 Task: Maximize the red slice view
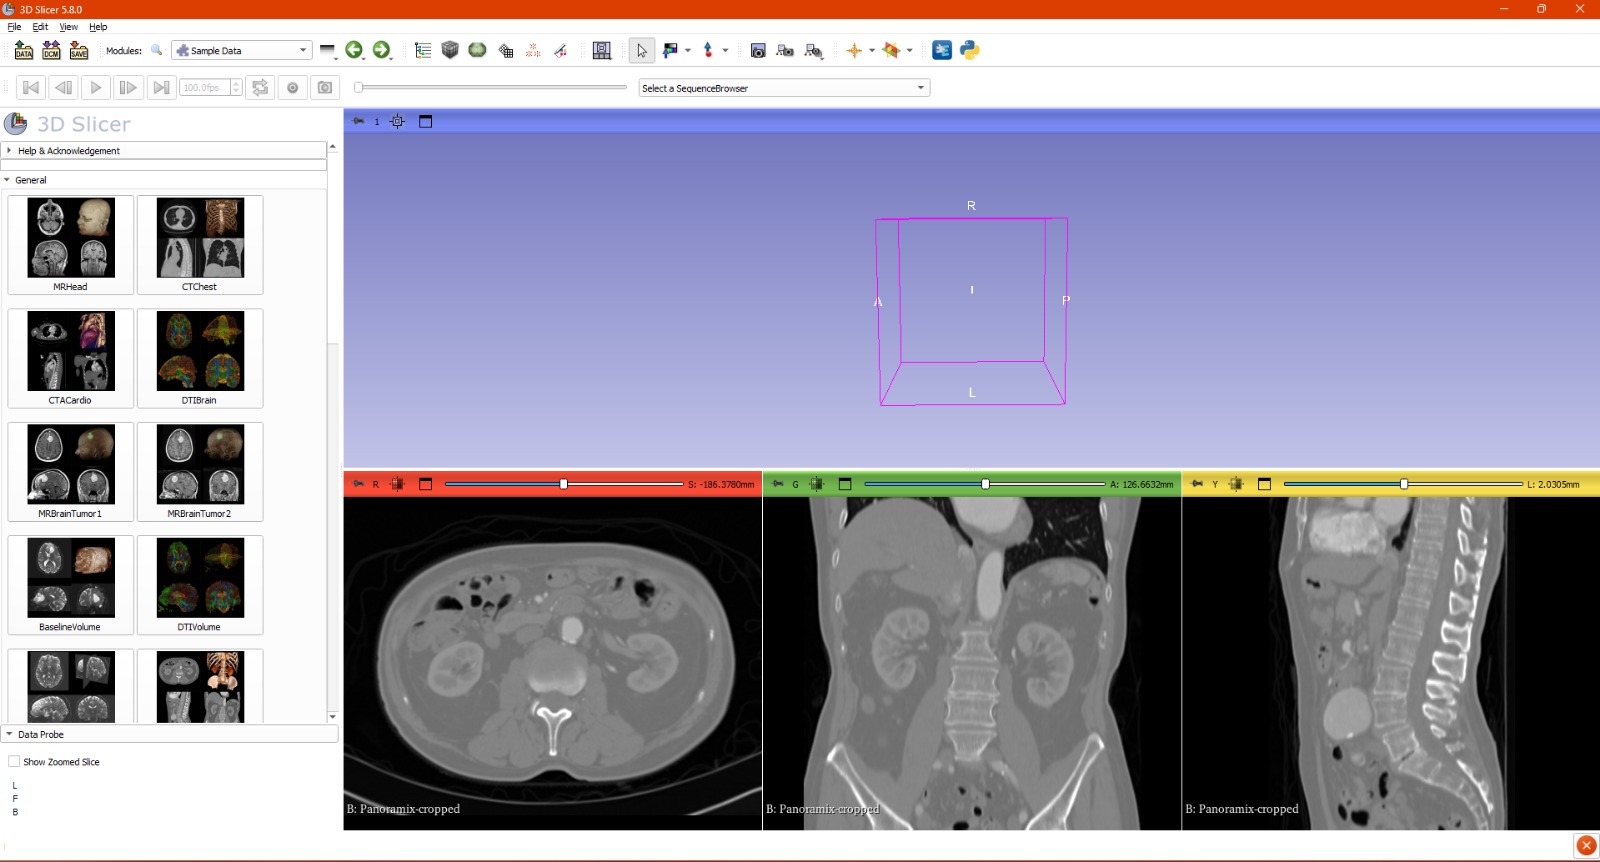(x=425, y=484)
